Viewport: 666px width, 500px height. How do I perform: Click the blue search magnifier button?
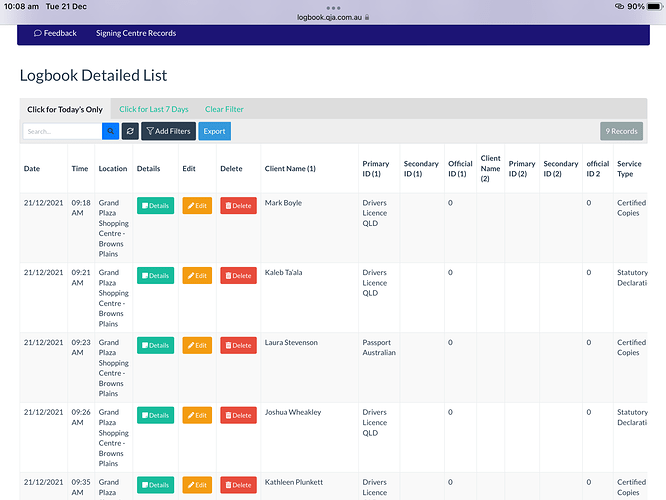(110, 131)
